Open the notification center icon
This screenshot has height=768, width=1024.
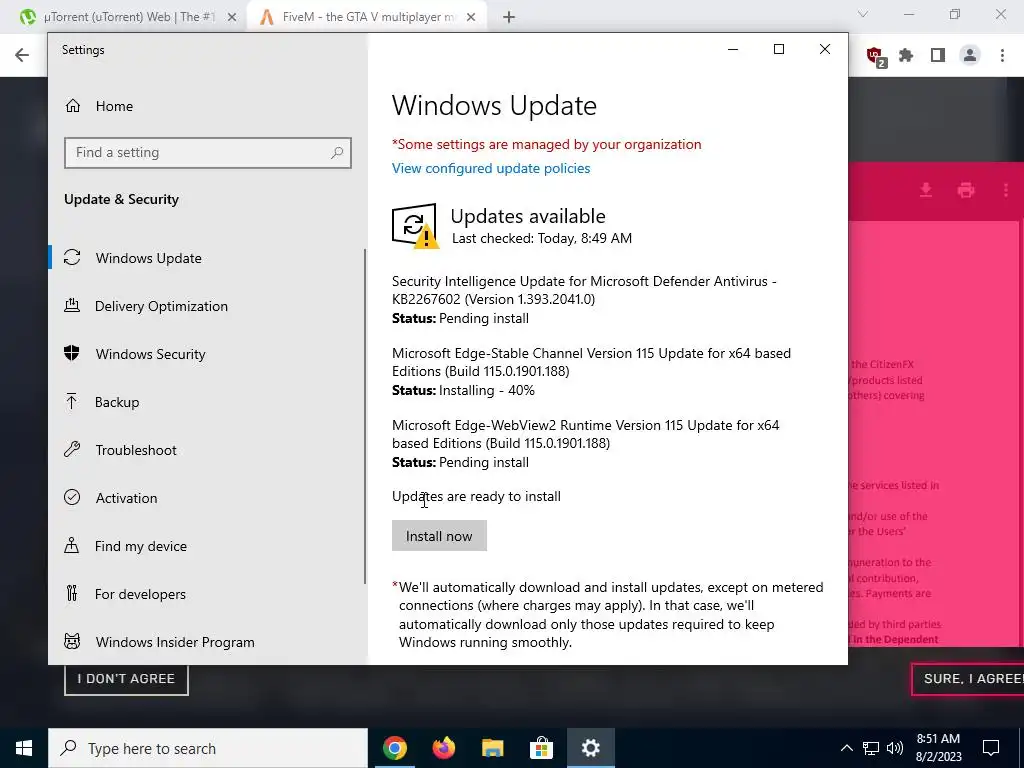pyautogui.click(x=991, y=748)
